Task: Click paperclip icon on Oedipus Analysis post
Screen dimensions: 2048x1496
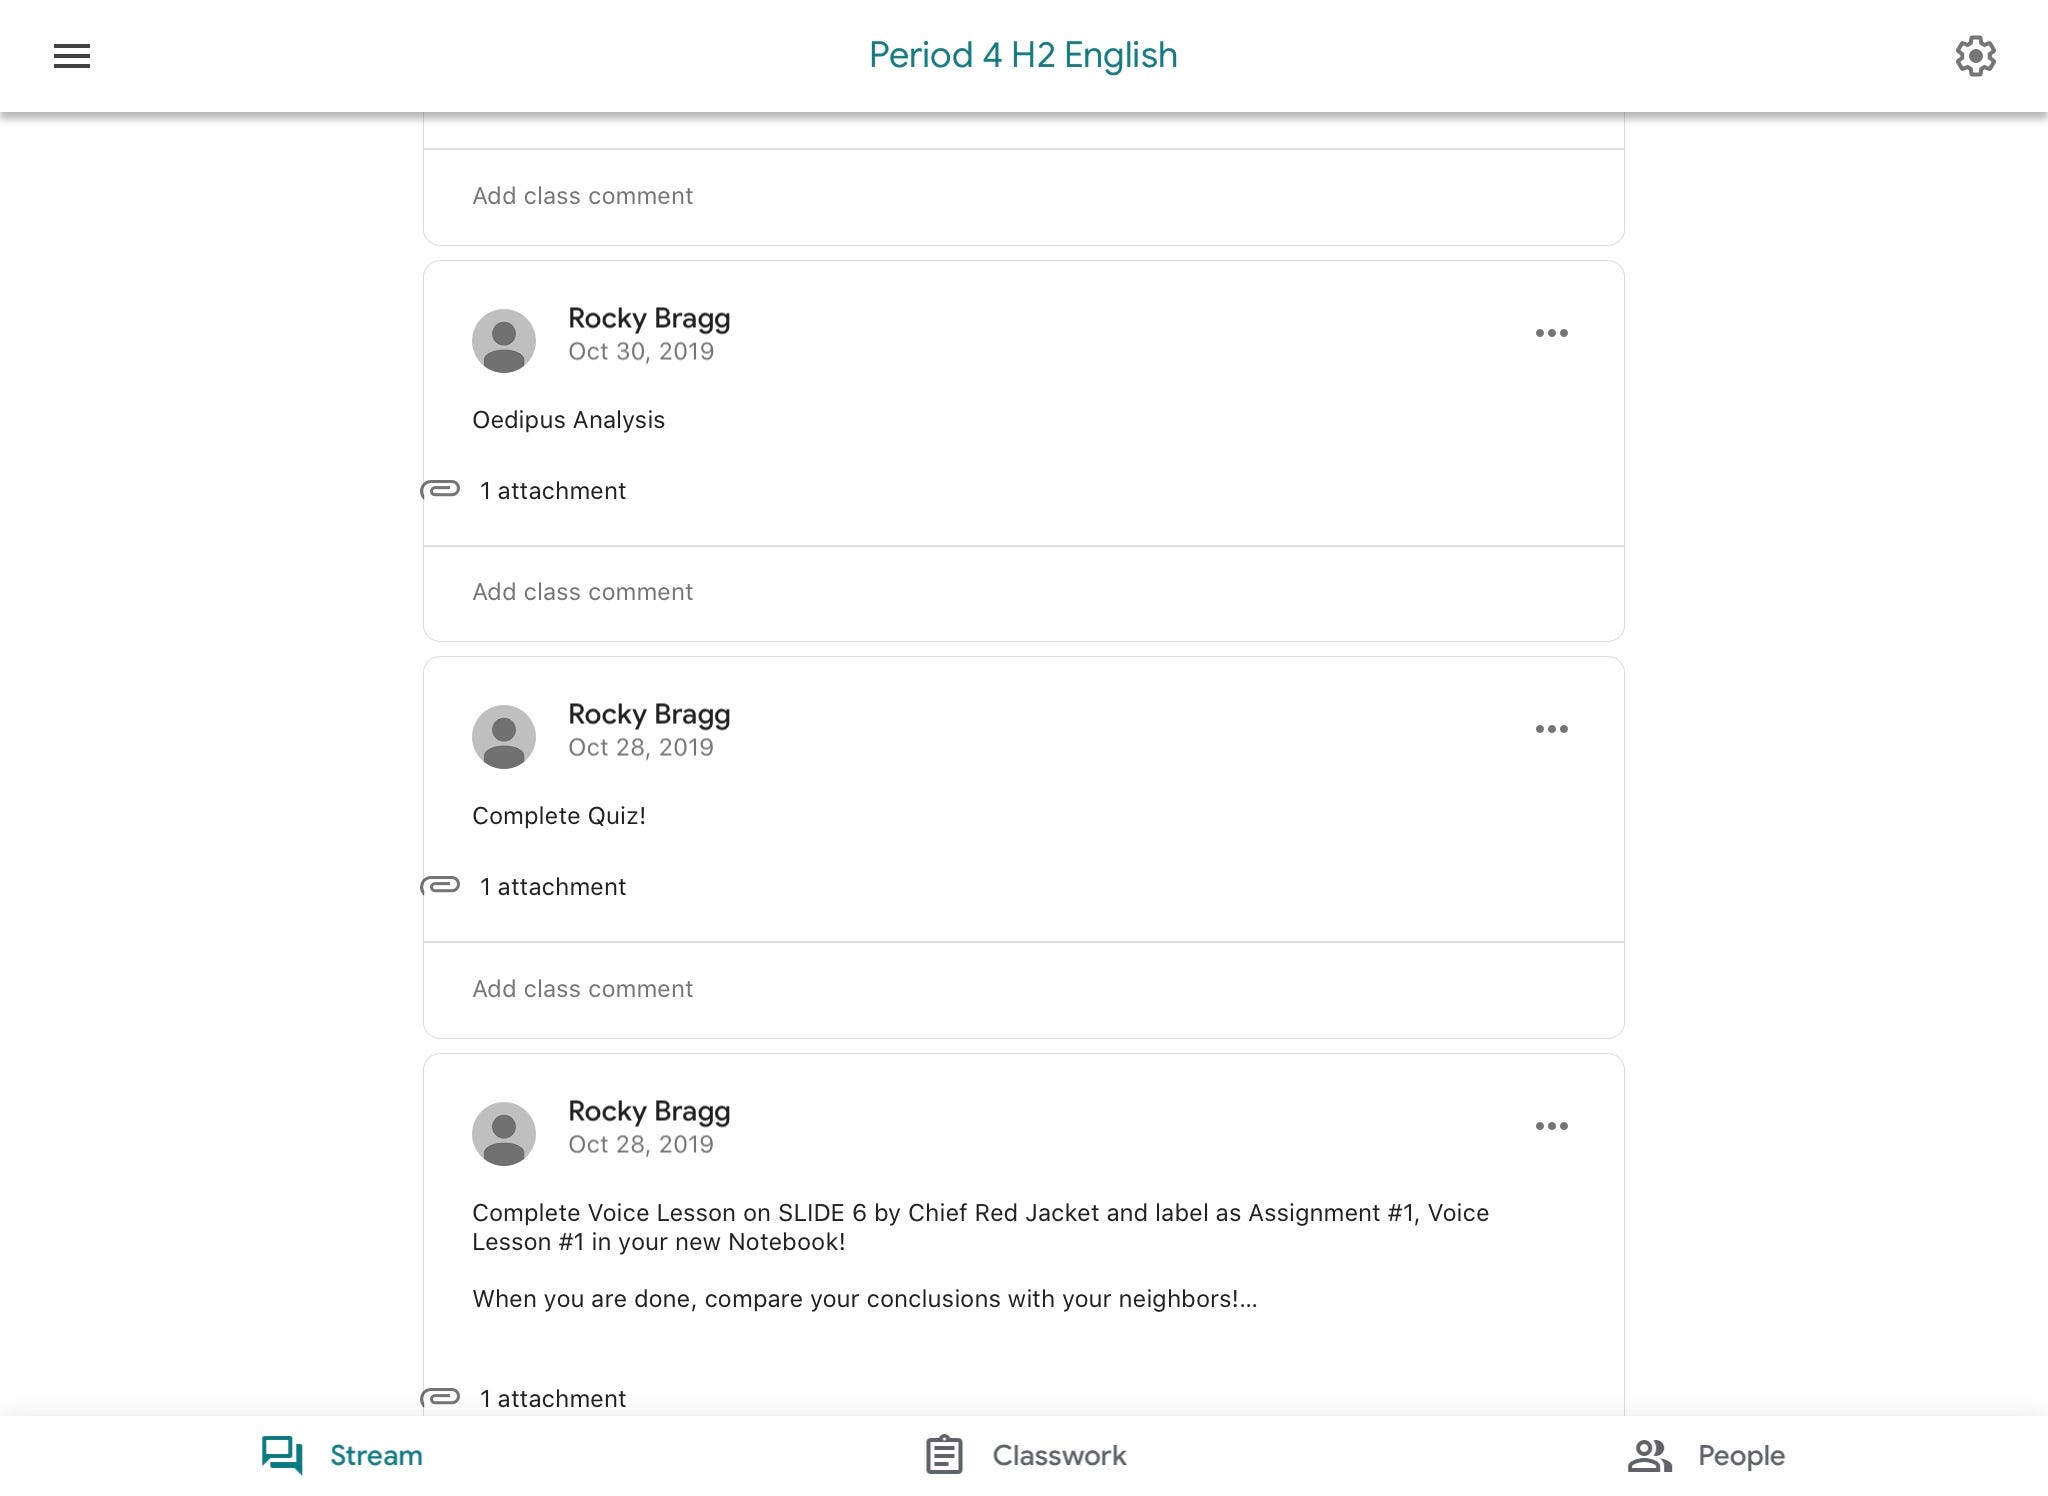Action: (x=440, y=490)
